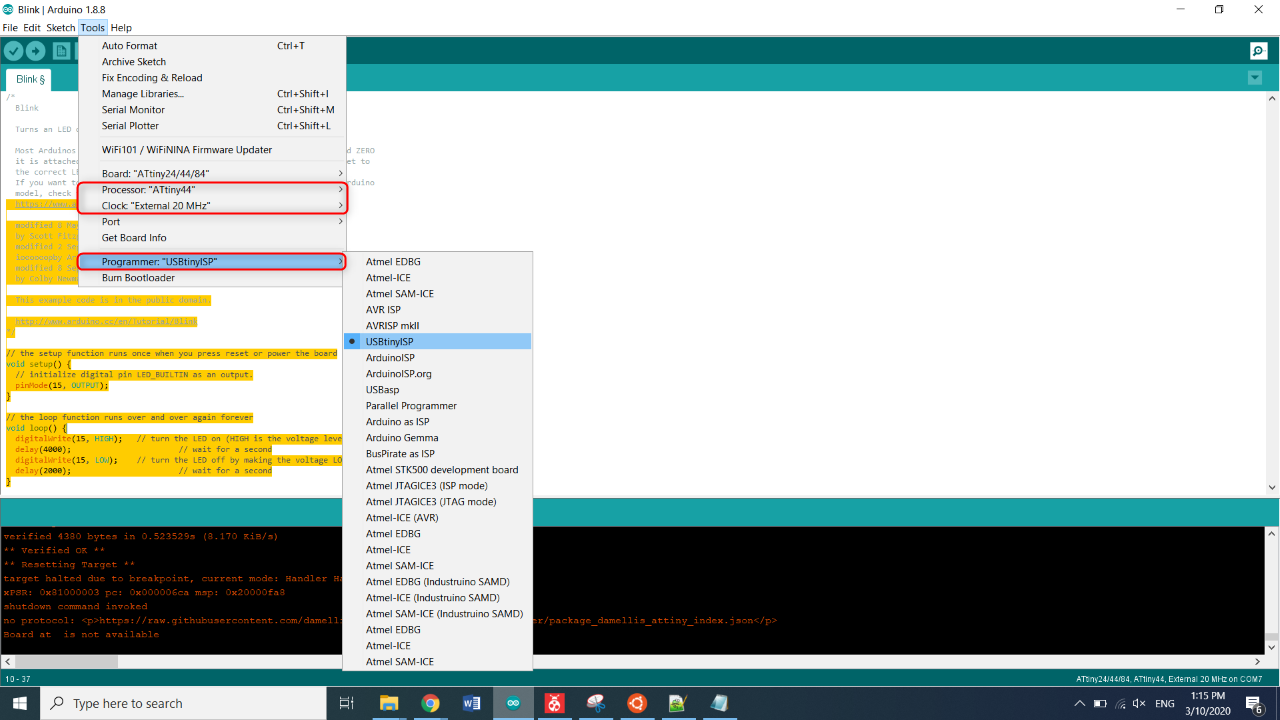
Task: Switch to Google Chrome on the taskbar
Action: (430, 703)
